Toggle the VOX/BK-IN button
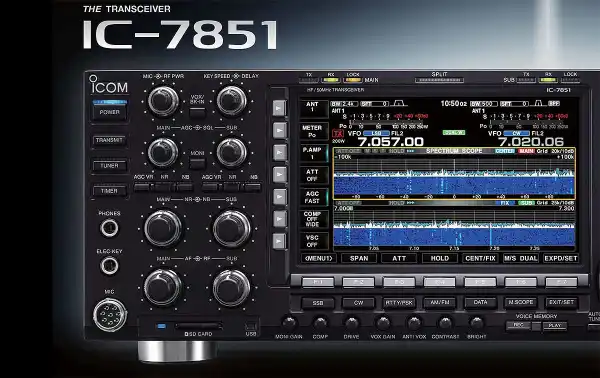The height and width of the screenshot is (378, 600). [x=197, y=112]
